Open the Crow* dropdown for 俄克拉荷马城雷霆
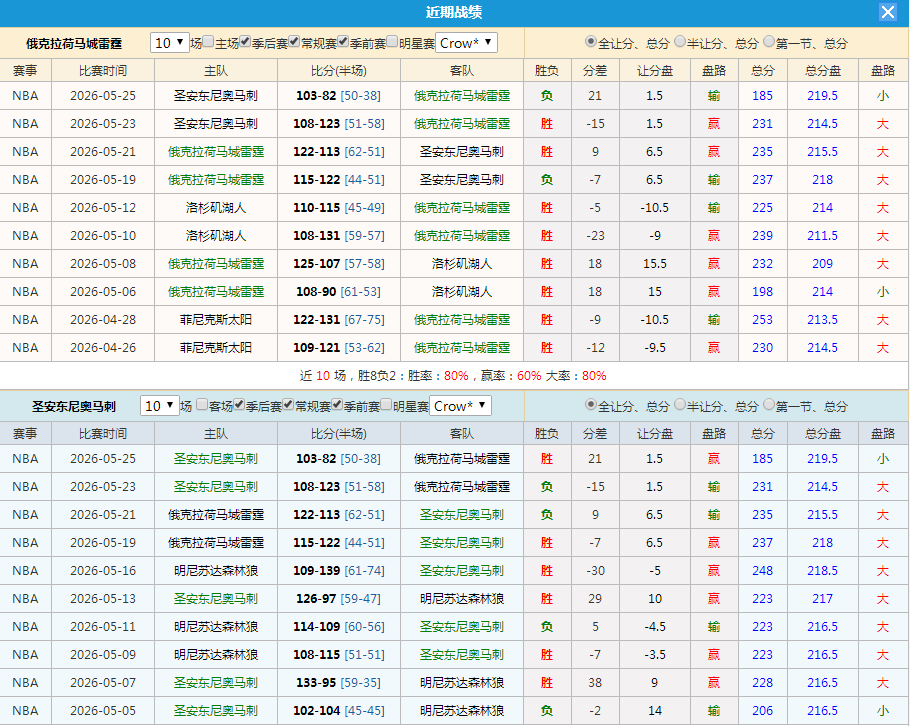 466,43
